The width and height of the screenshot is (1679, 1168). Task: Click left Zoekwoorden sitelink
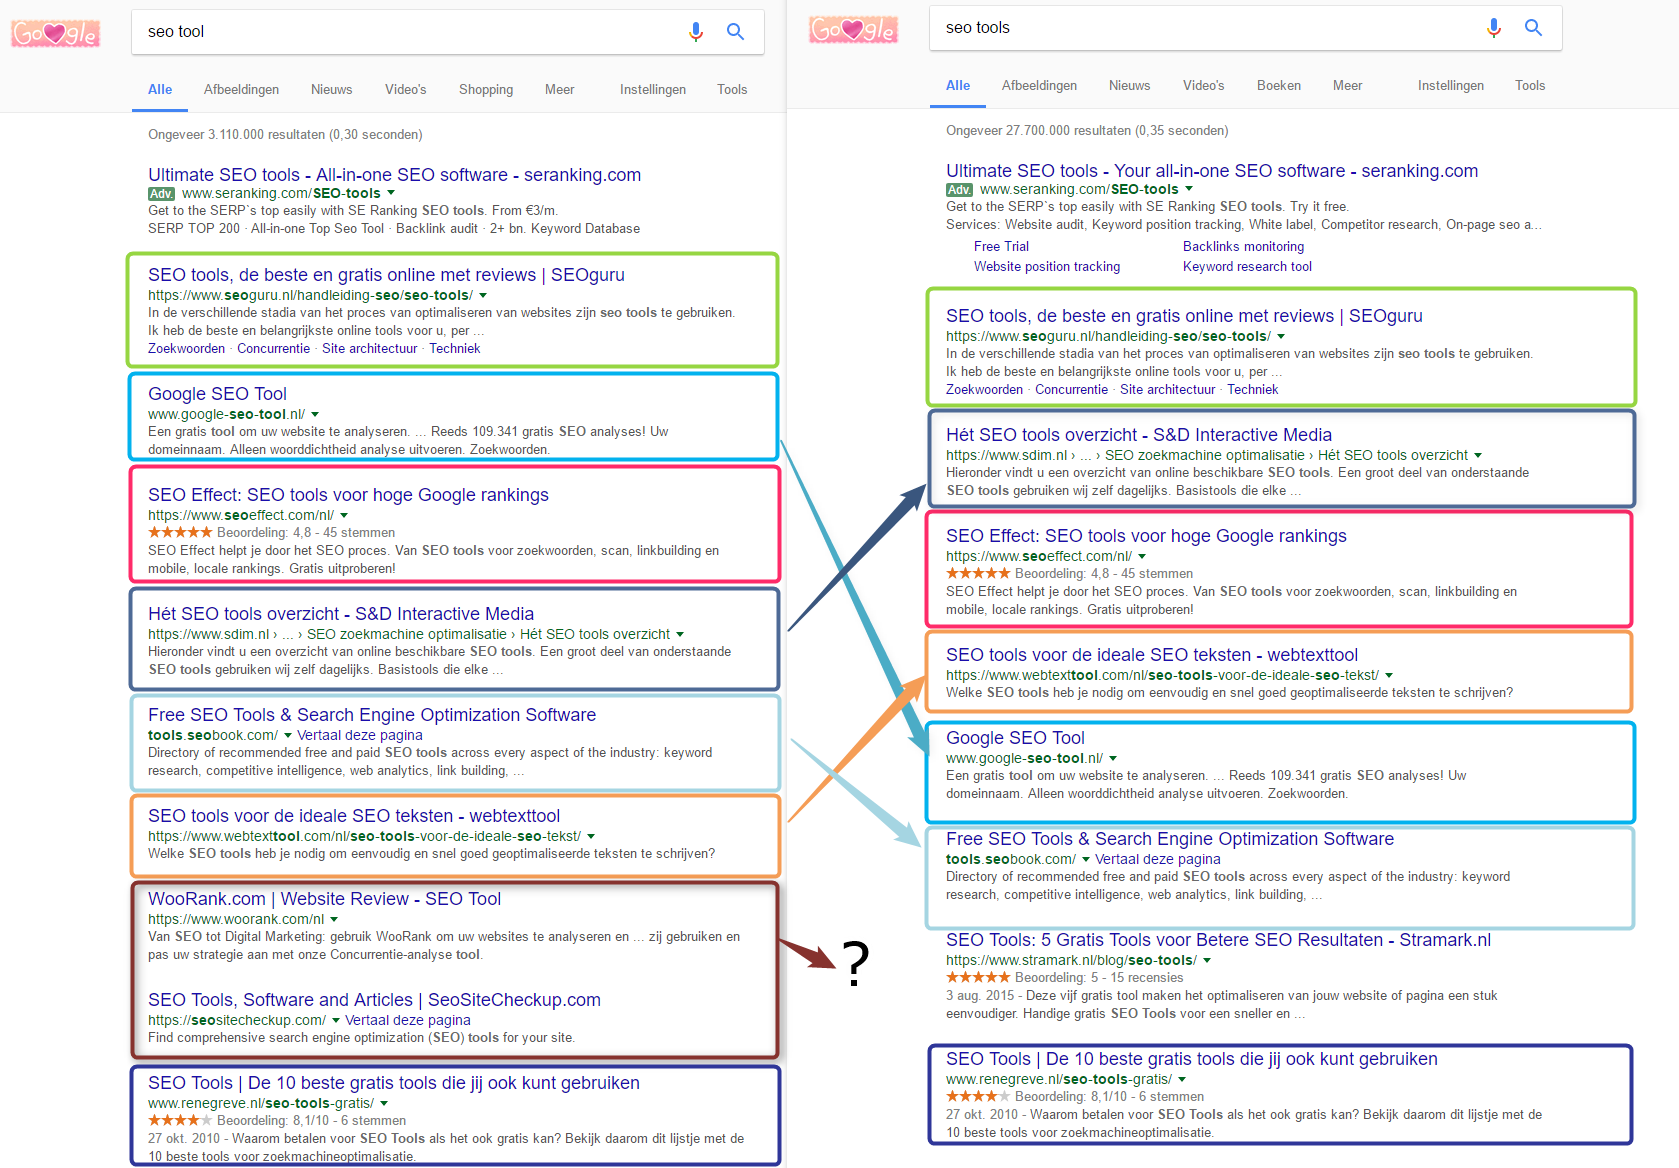(186, 348)
